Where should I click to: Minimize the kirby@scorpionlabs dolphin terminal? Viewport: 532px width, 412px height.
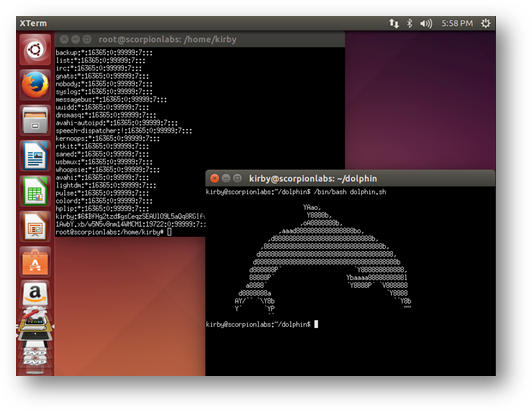pyautogui.click(x=226, y=178)
